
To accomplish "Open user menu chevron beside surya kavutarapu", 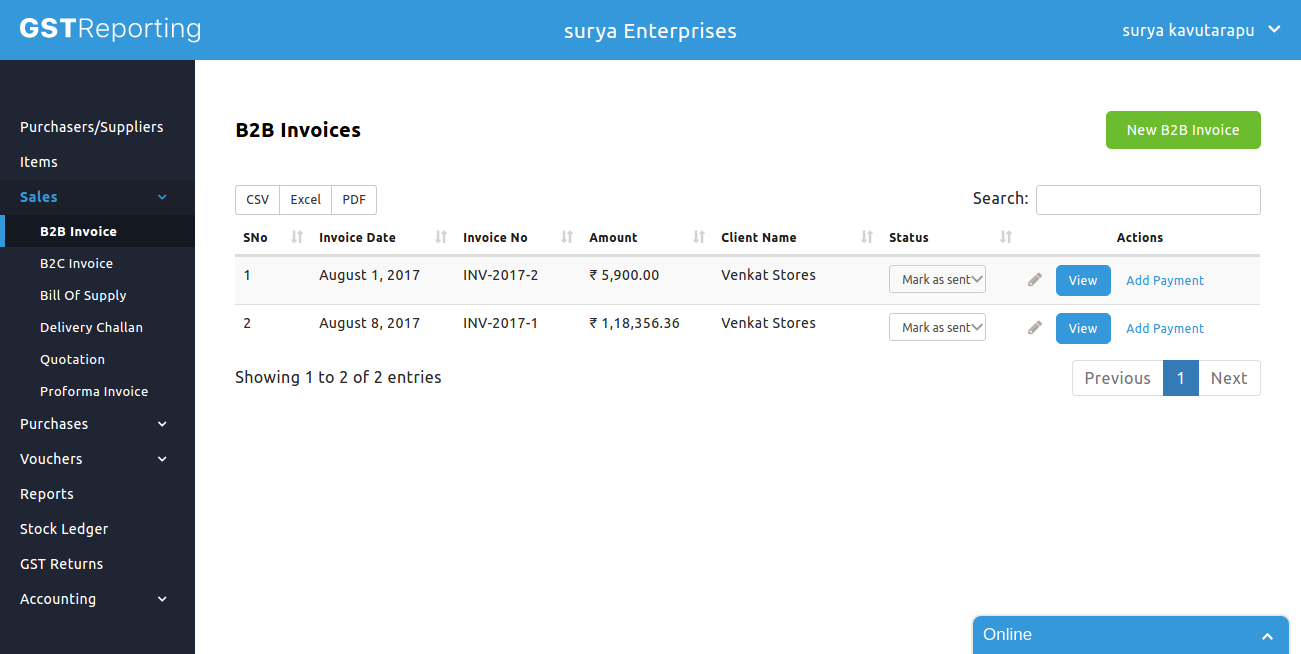I will point(1274,30).
